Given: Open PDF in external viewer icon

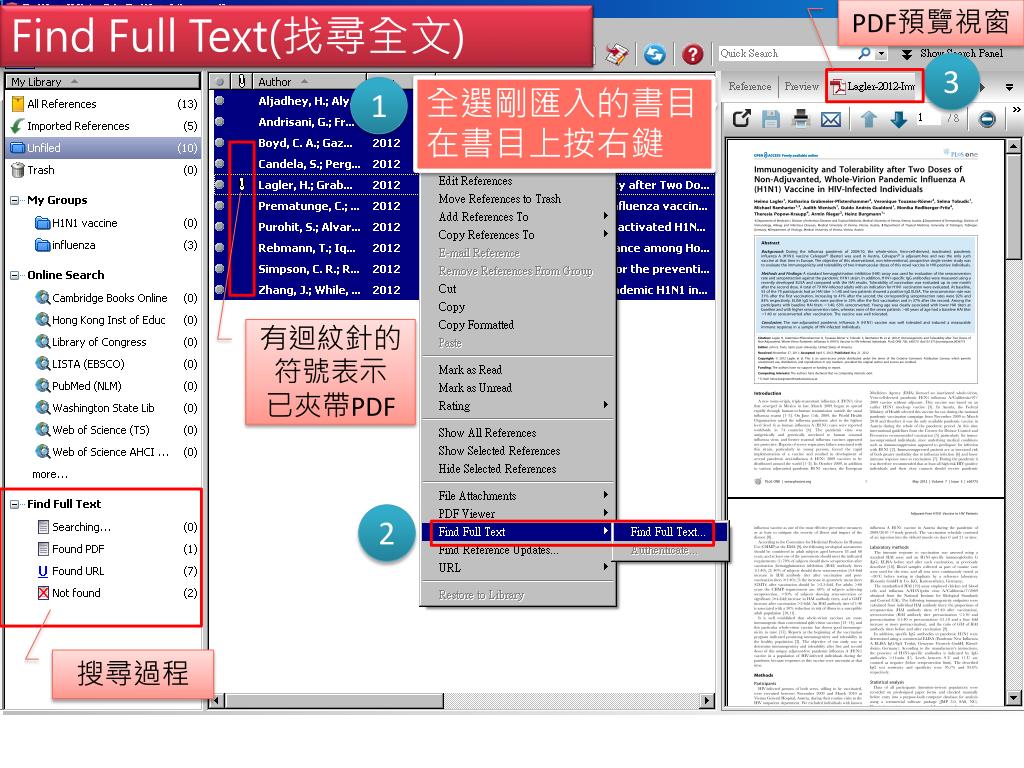Looking at the screenshot, I should click(741, 119).
